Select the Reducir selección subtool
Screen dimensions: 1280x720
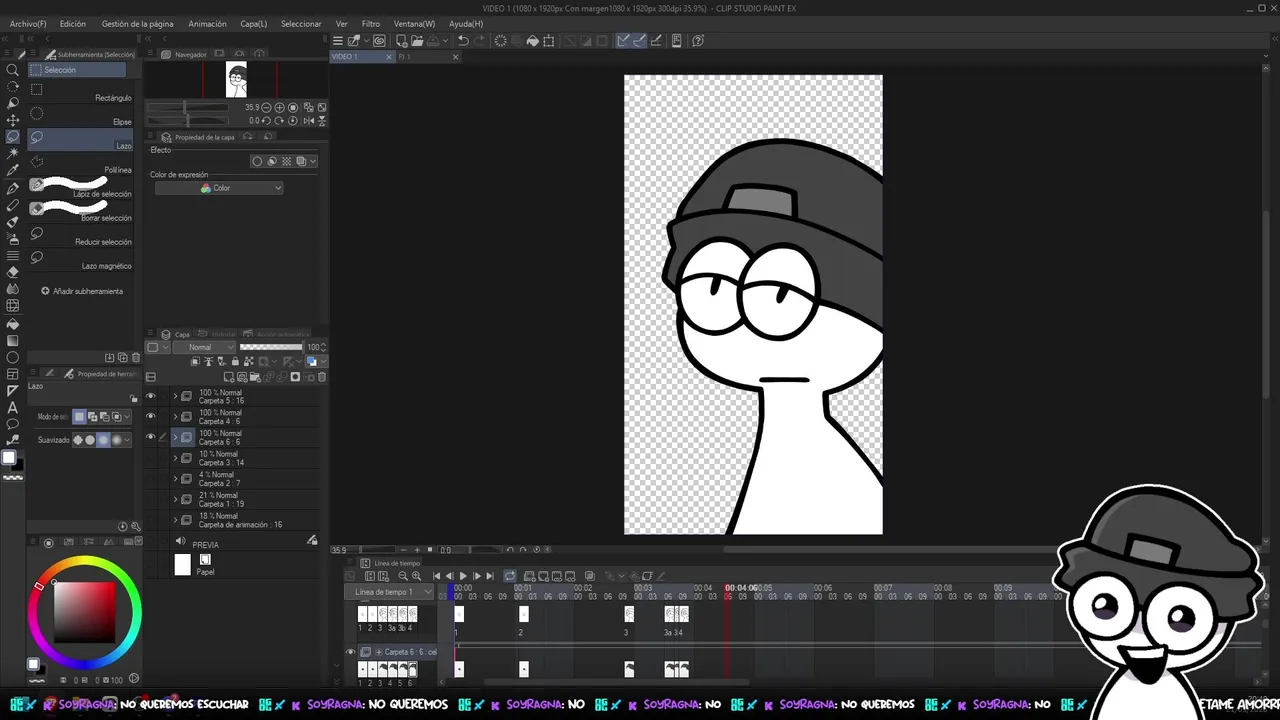click(x=80, y=236)
